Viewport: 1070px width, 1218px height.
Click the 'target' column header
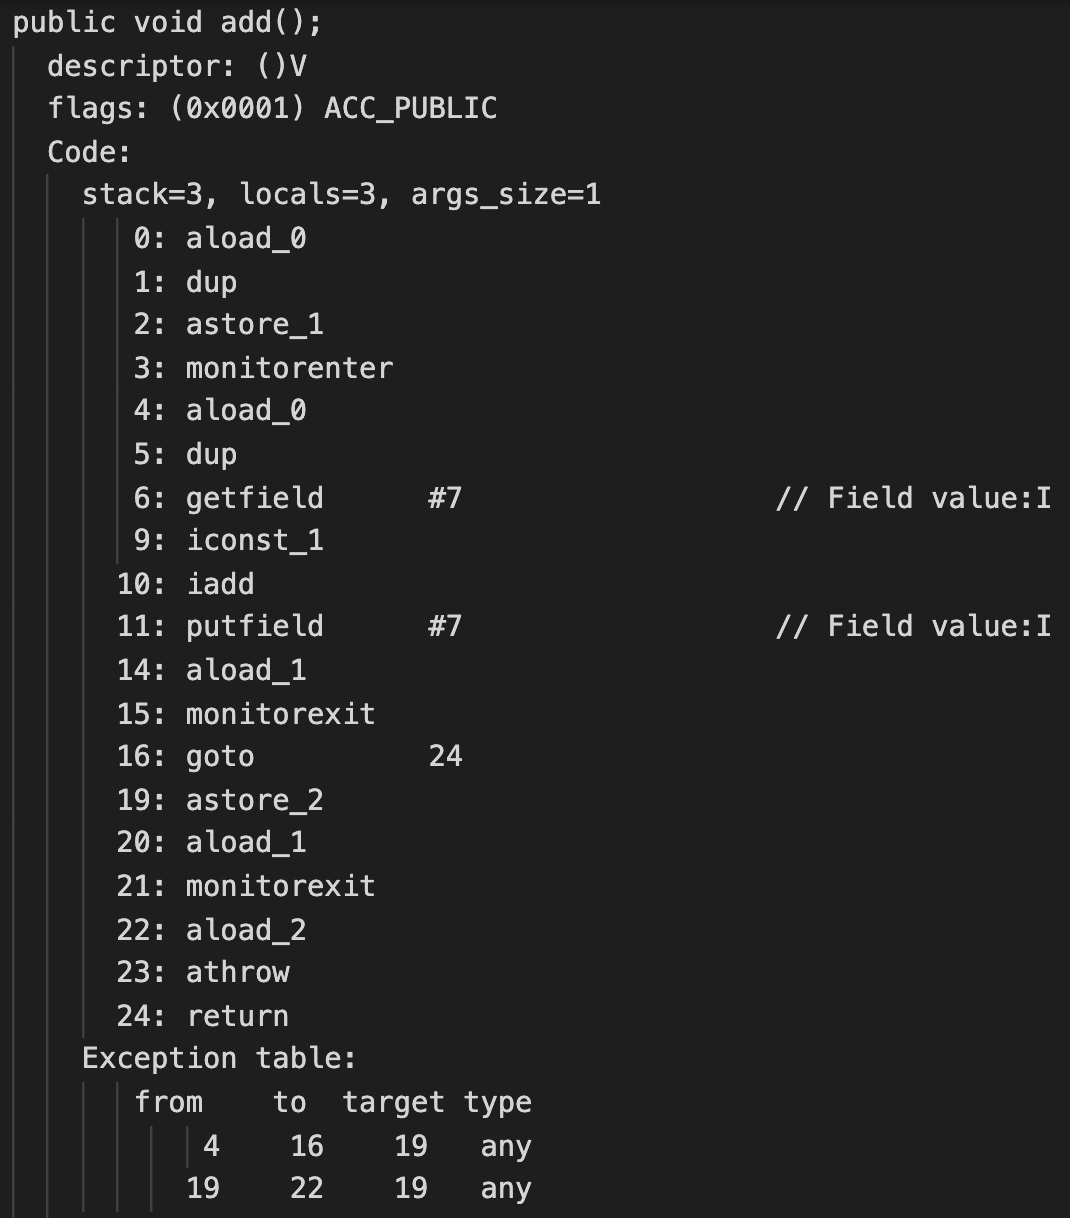(x=393, y=1102)
